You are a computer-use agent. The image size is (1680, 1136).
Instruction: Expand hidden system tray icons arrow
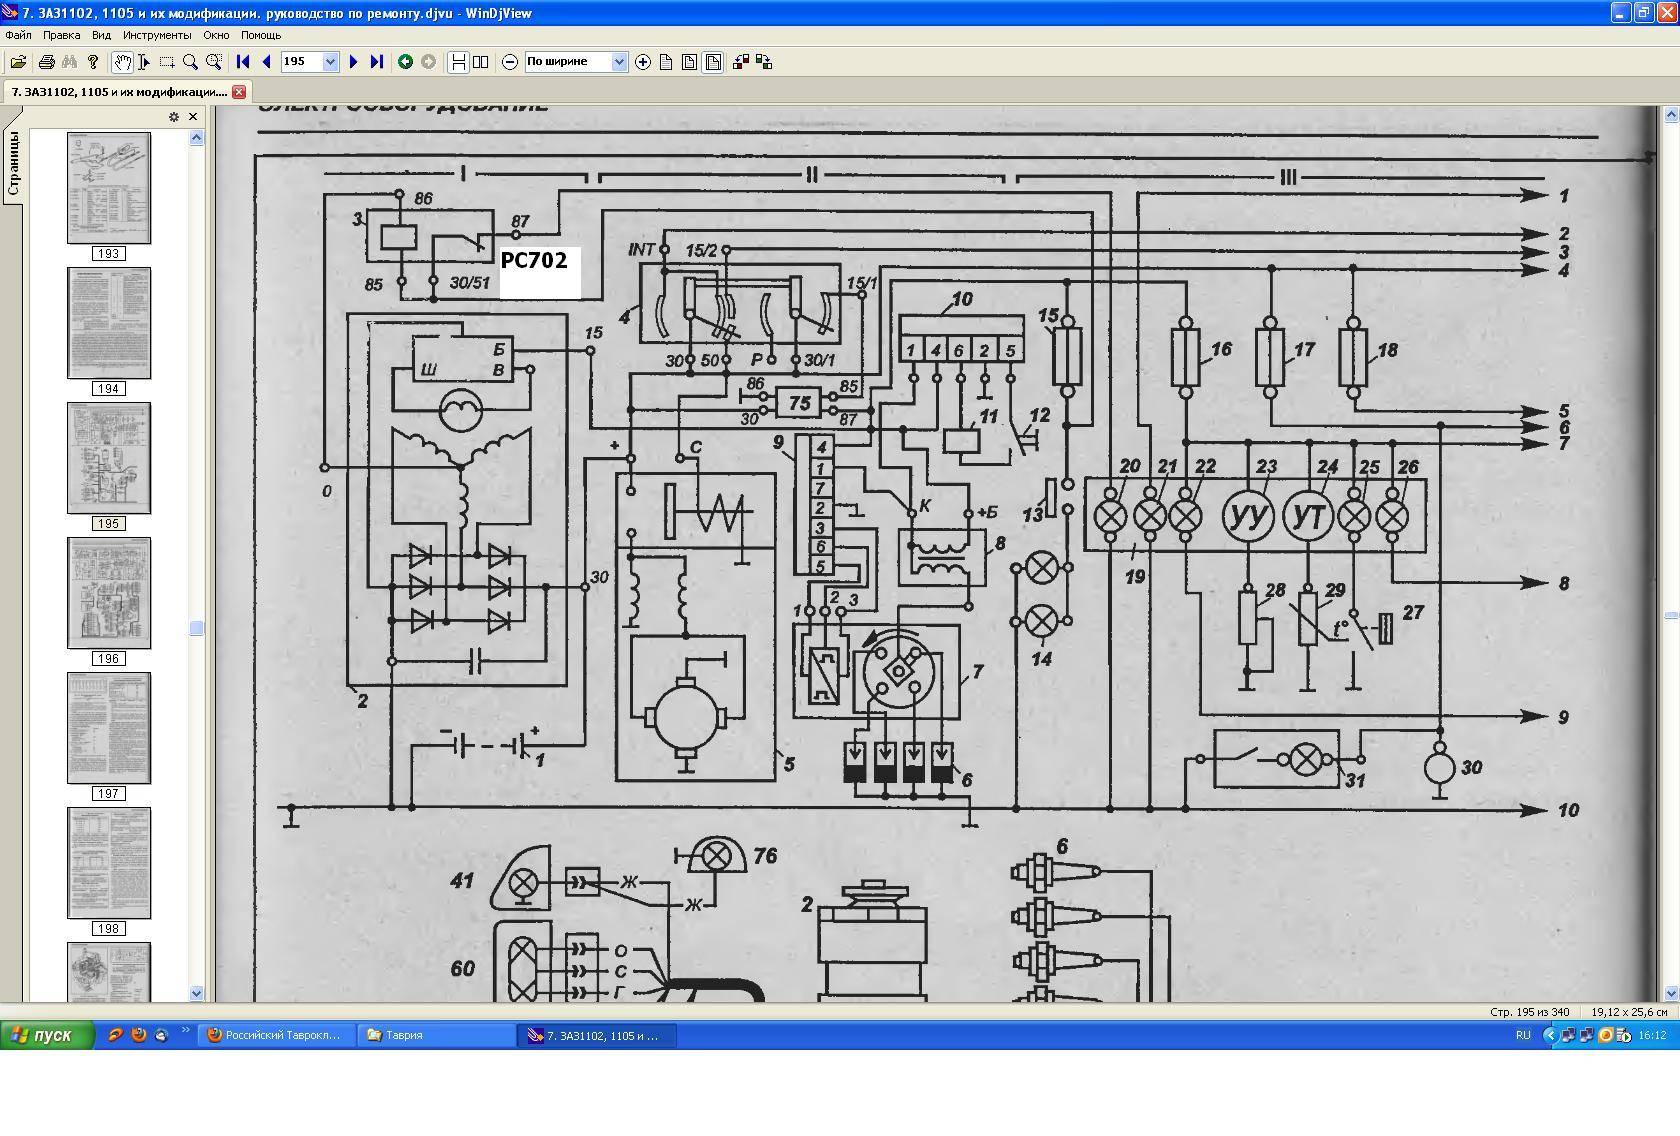pyautogui.click(x=1550, y=1035)
